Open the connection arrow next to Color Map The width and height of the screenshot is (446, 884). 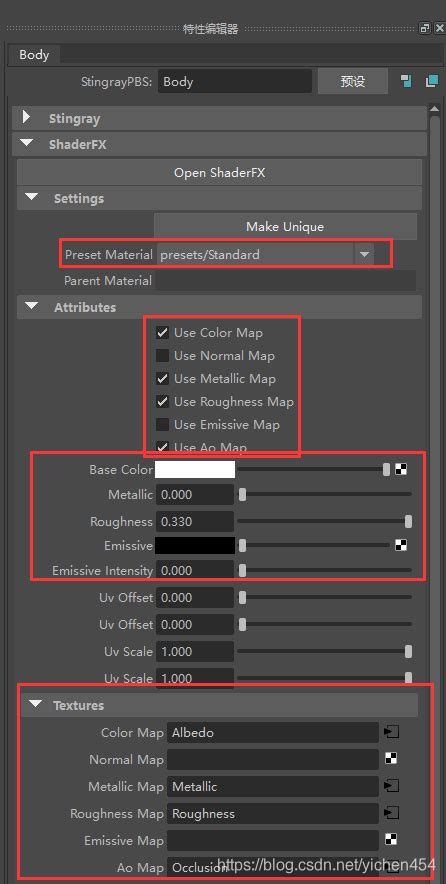pos(391,732)
